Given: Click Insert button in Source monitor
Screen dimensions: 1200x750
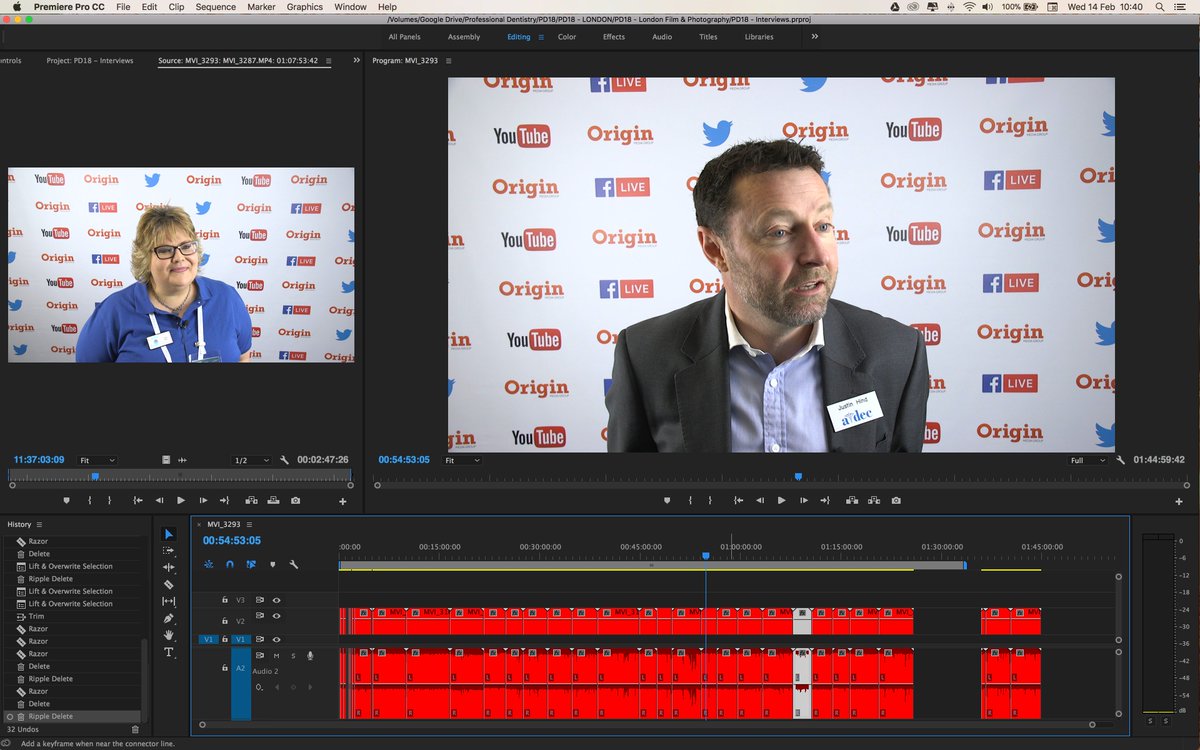Looking at the screenshot, I should tap(251, 500).
